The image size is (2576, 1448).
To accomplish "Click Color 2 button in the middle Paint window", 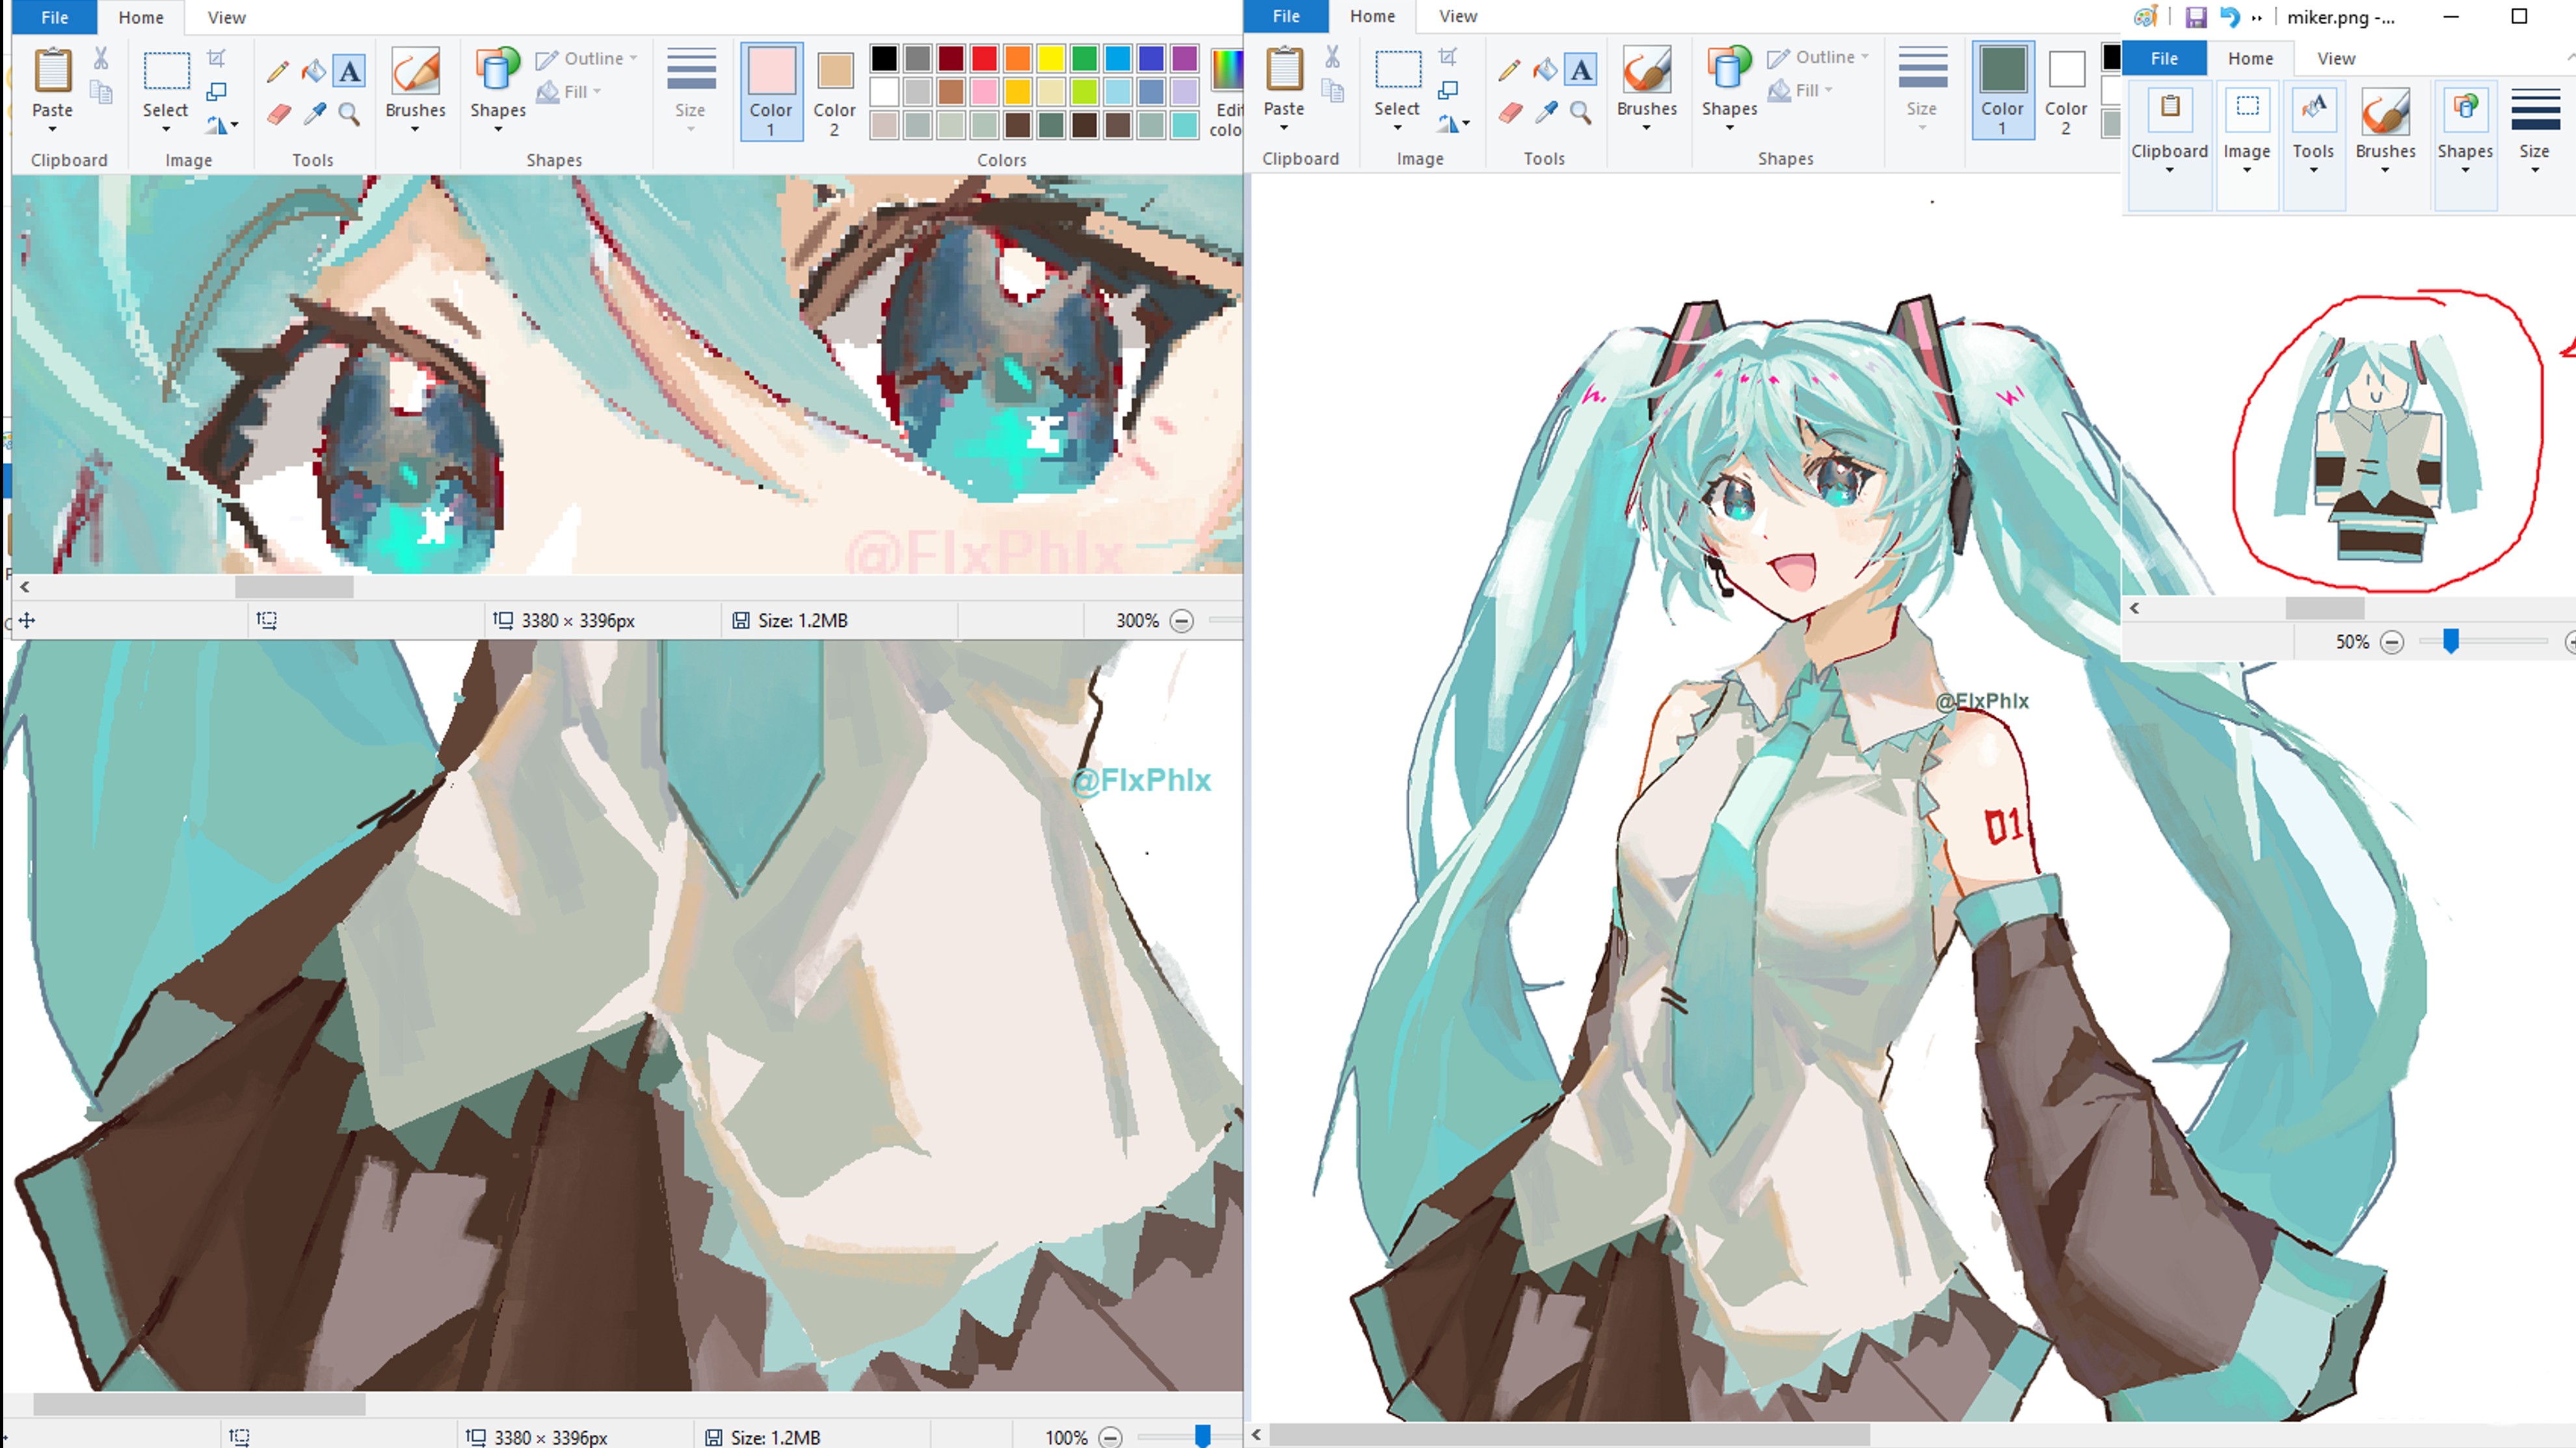I will pyautogui.click(x=2066, y=90).
